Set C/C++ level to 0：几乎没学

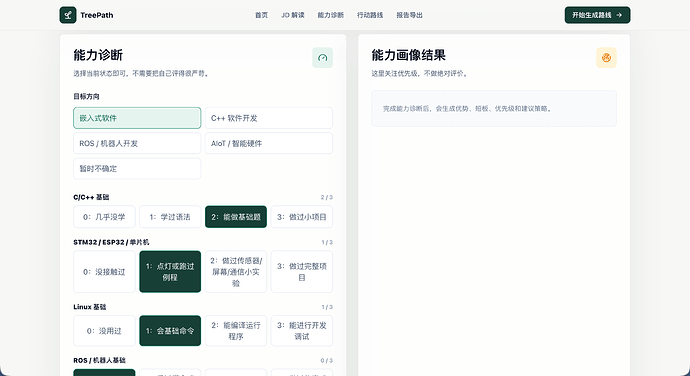coord(104,217)
